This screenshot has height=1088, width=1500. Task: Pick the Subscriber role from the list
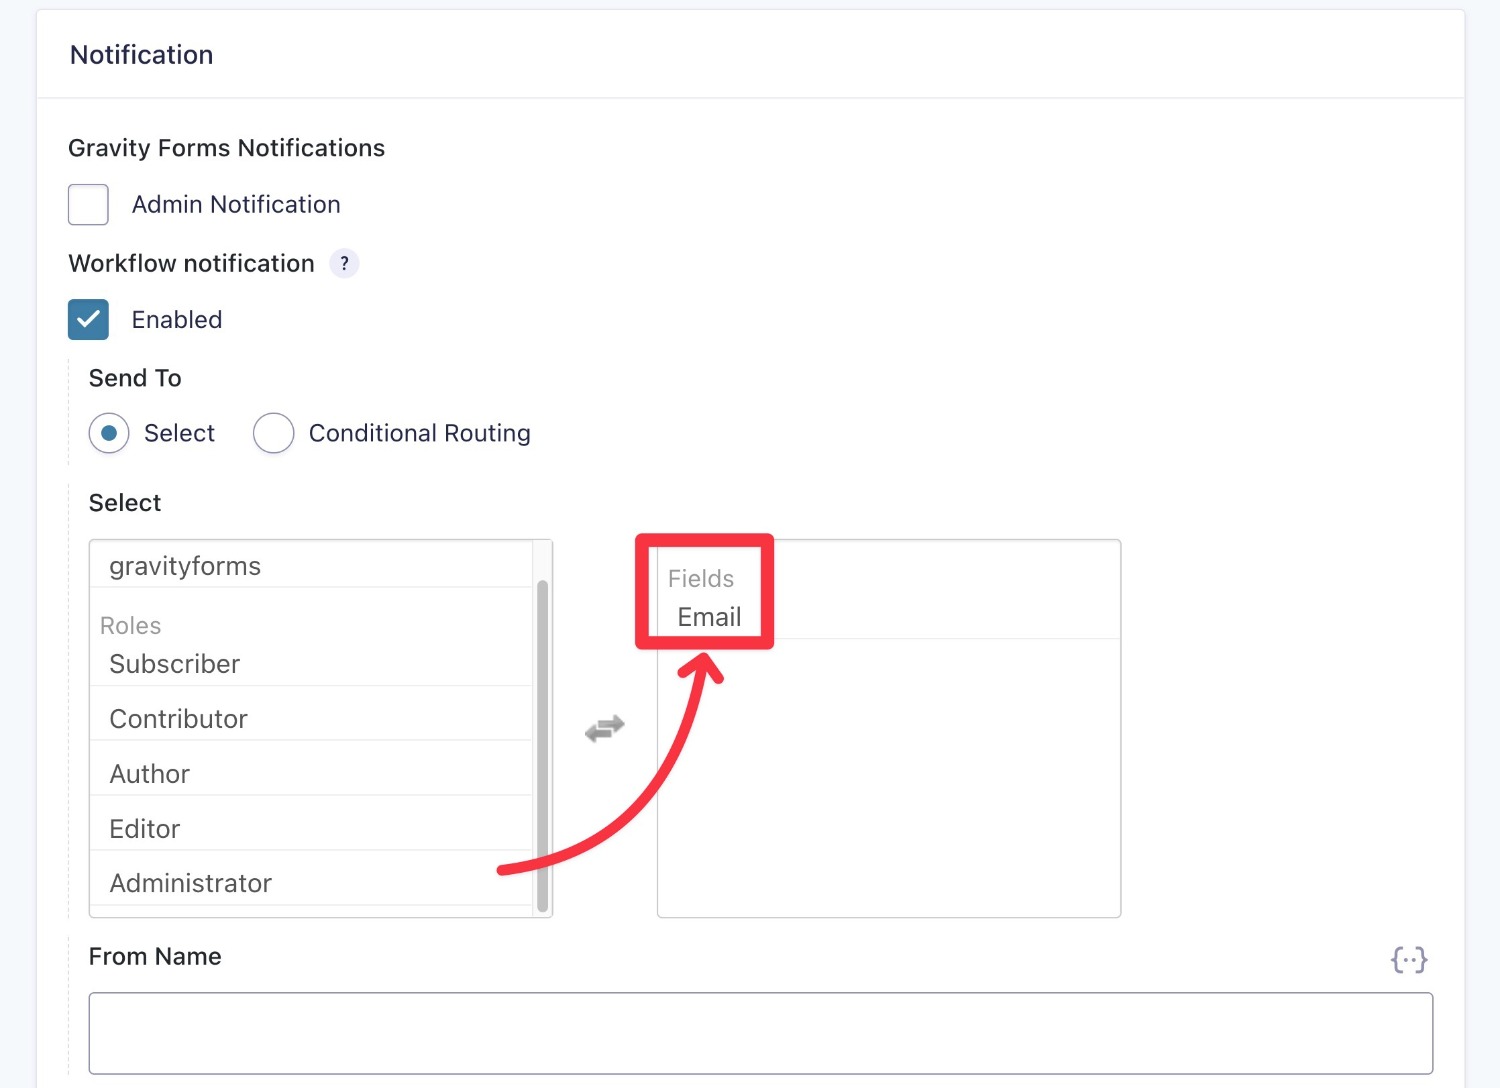[175, 664]
